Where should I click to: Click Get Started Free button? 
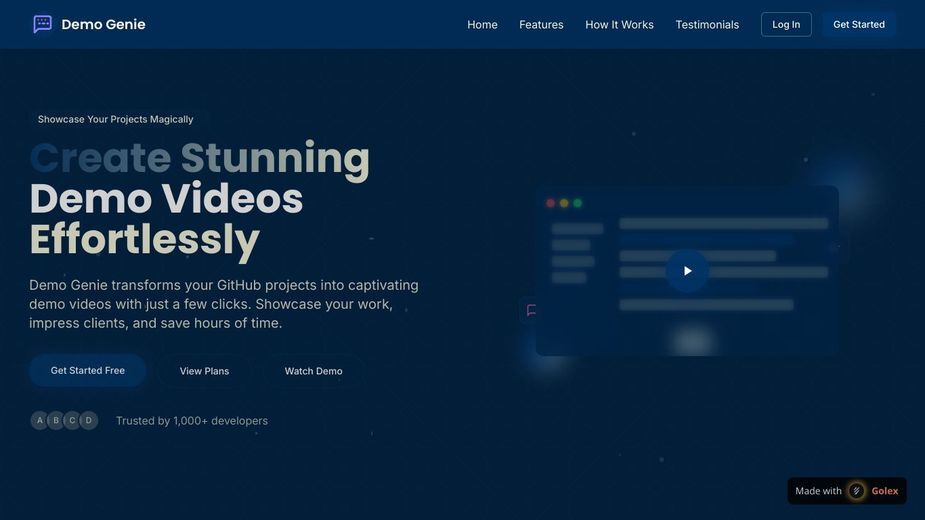coord(88,371)
